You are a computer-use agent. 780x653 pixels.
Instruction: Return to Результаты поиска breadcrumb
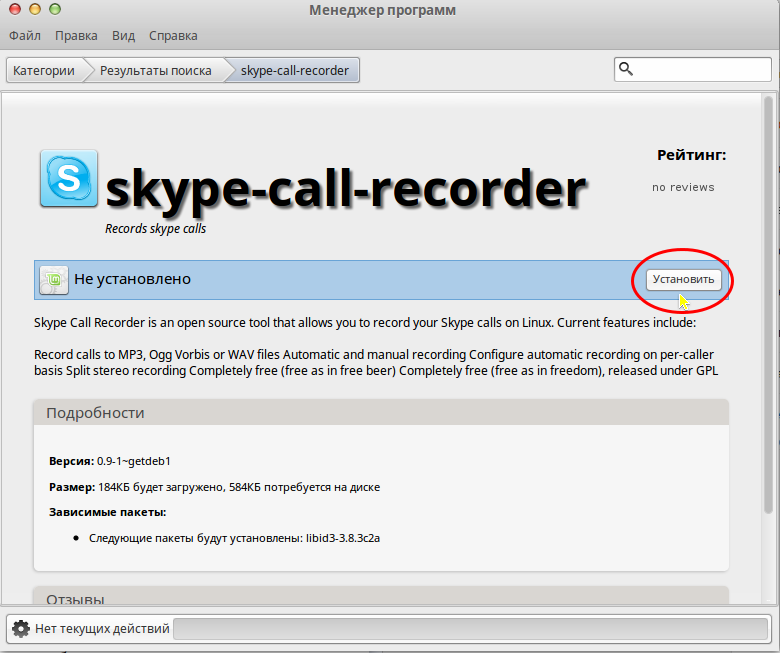point(155,71)
